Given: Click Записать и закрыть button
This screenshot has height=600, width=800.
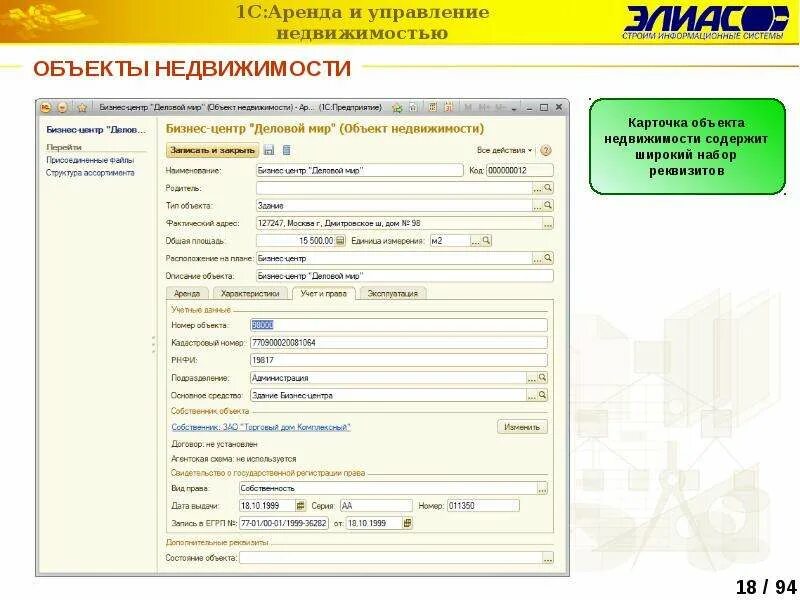Looking at the screenshot, I should coord(212,150).
